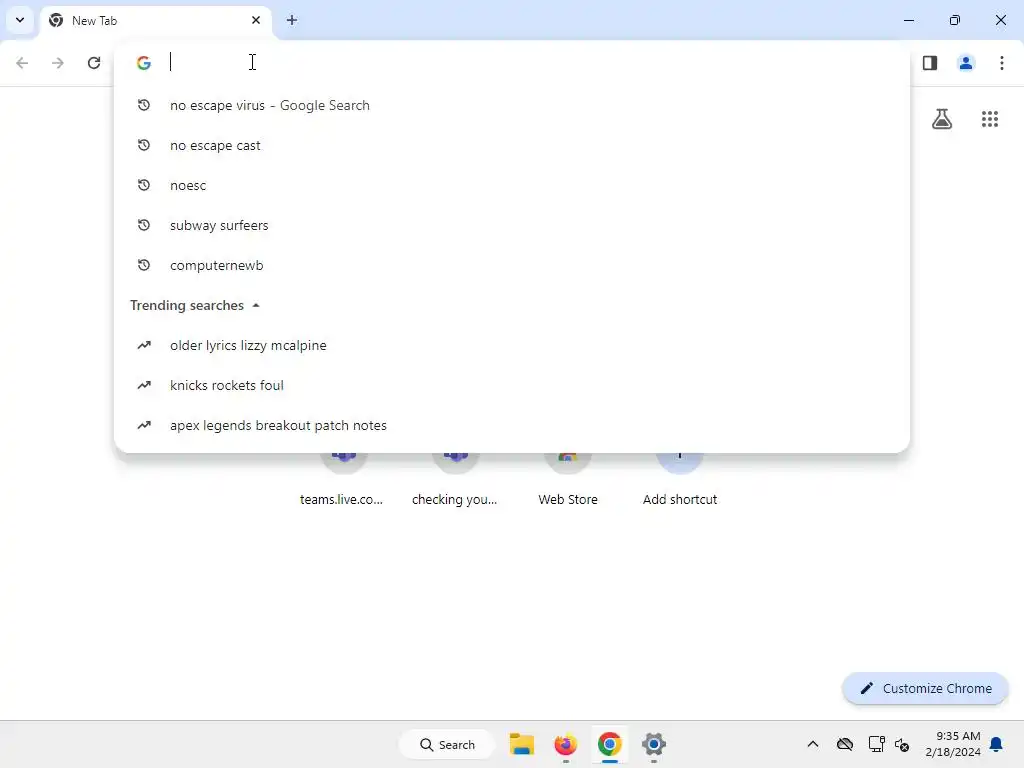Choose suggestion 'noesc'

point(512,185)
